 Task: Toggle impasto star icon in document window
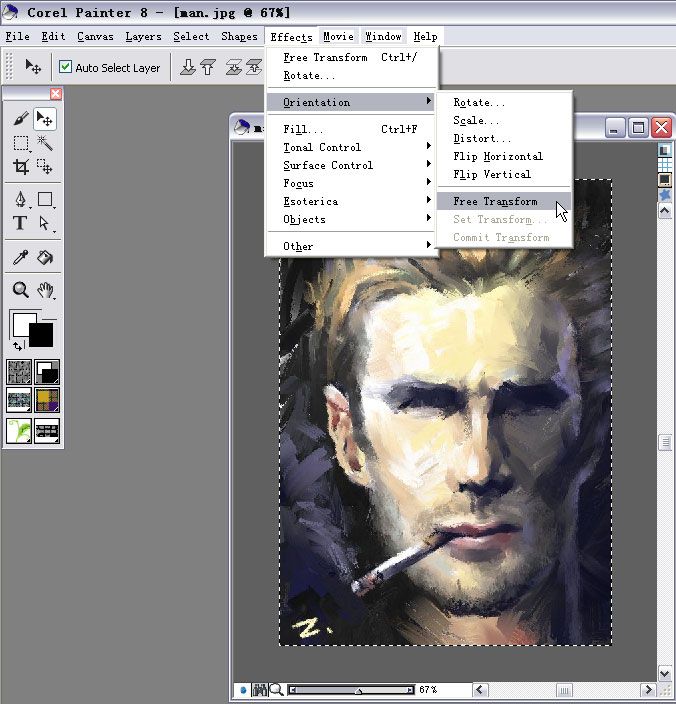pyautogui.click(x=665, y=195)
